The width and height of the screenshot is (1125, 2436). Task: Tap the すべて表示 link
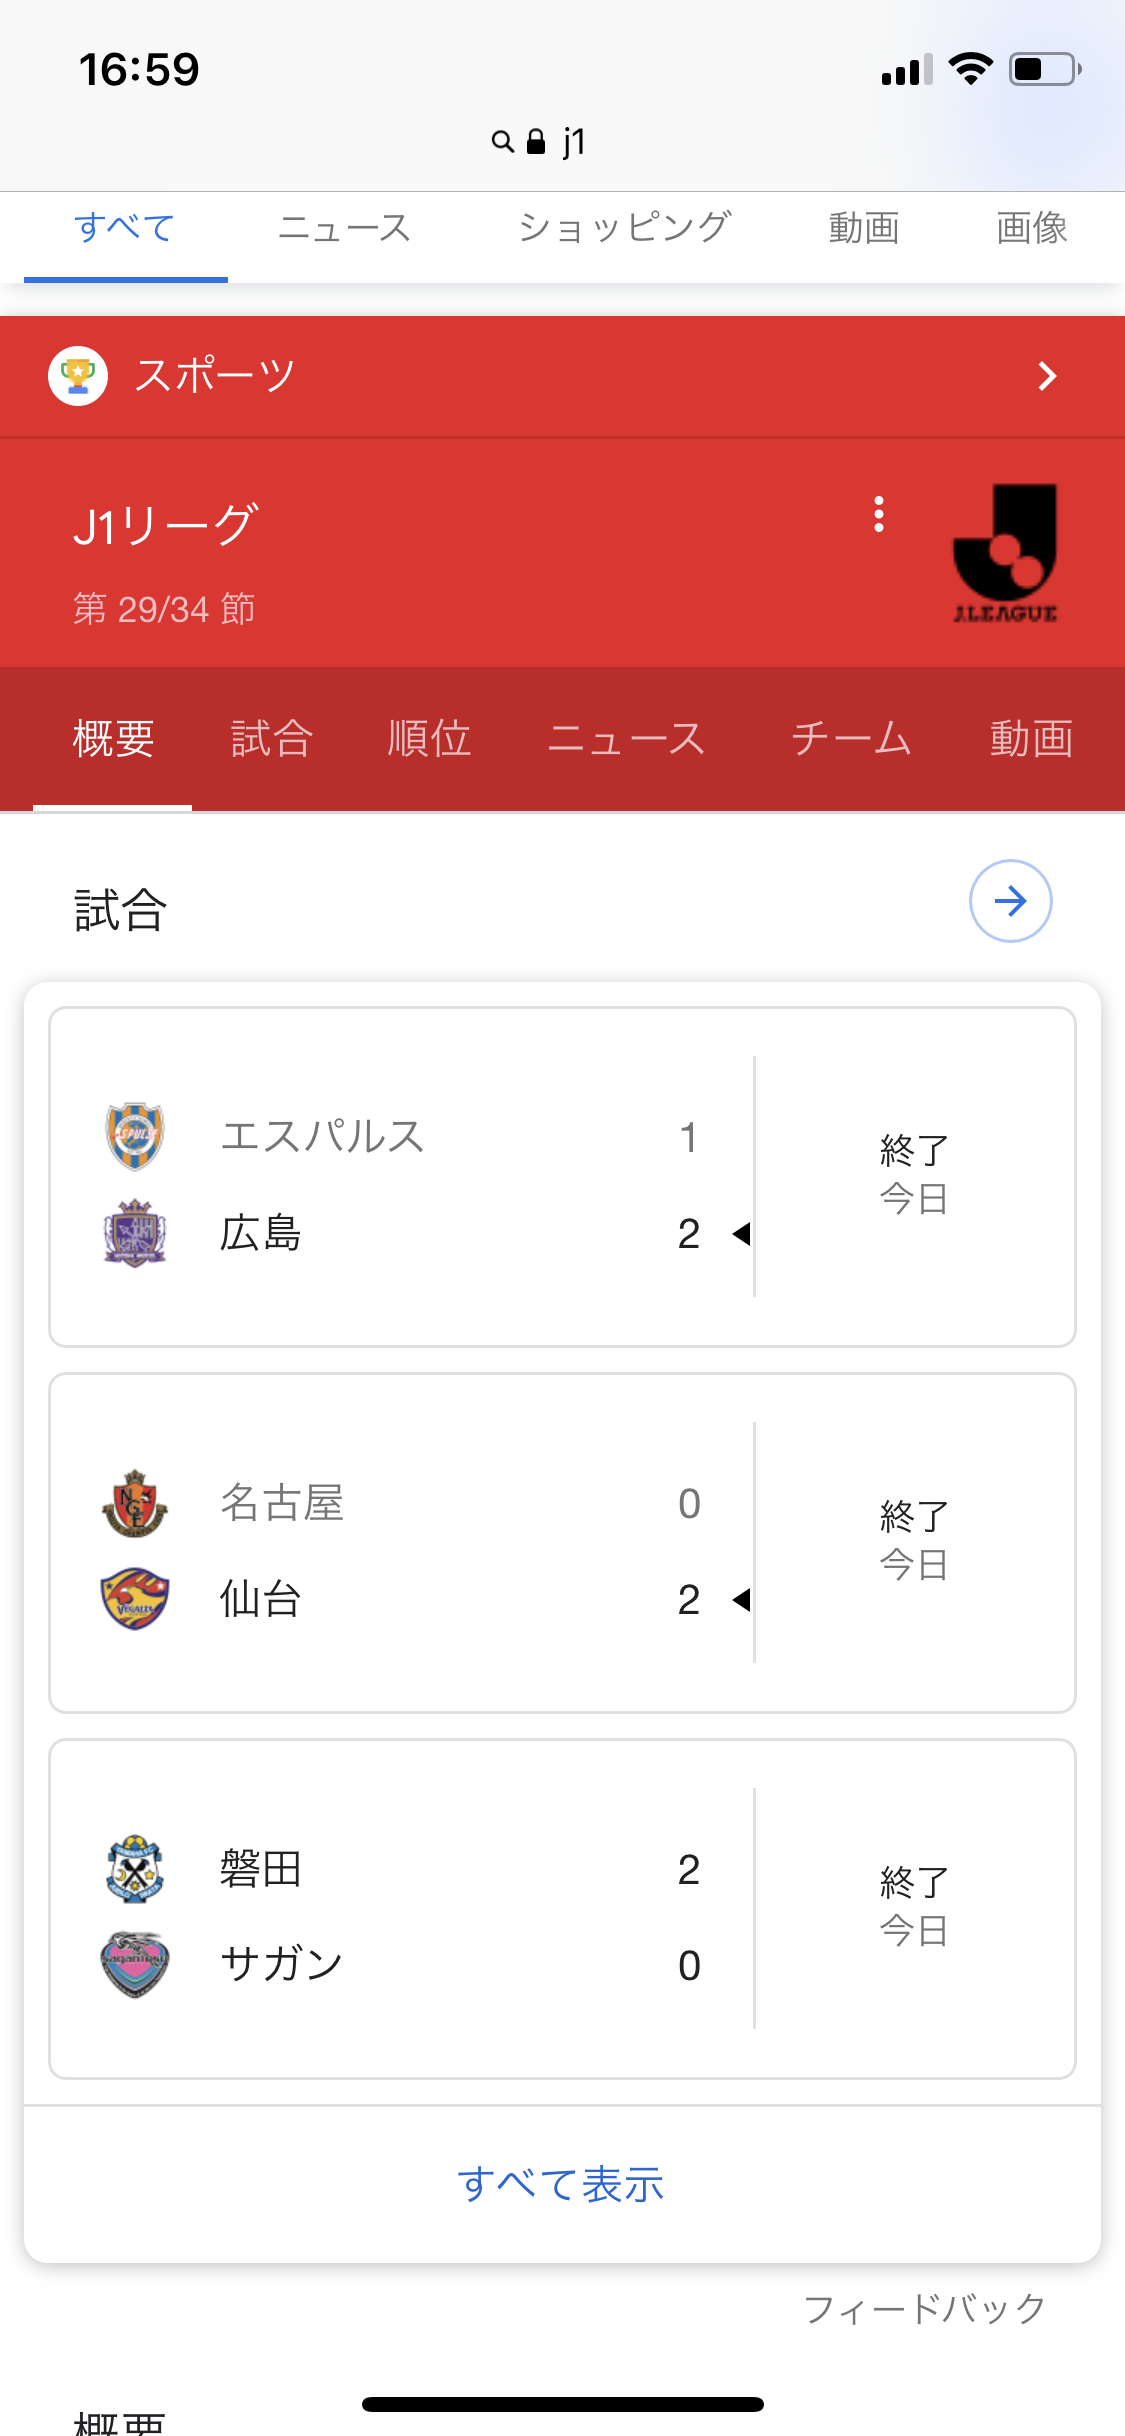tap(561, 2184)
